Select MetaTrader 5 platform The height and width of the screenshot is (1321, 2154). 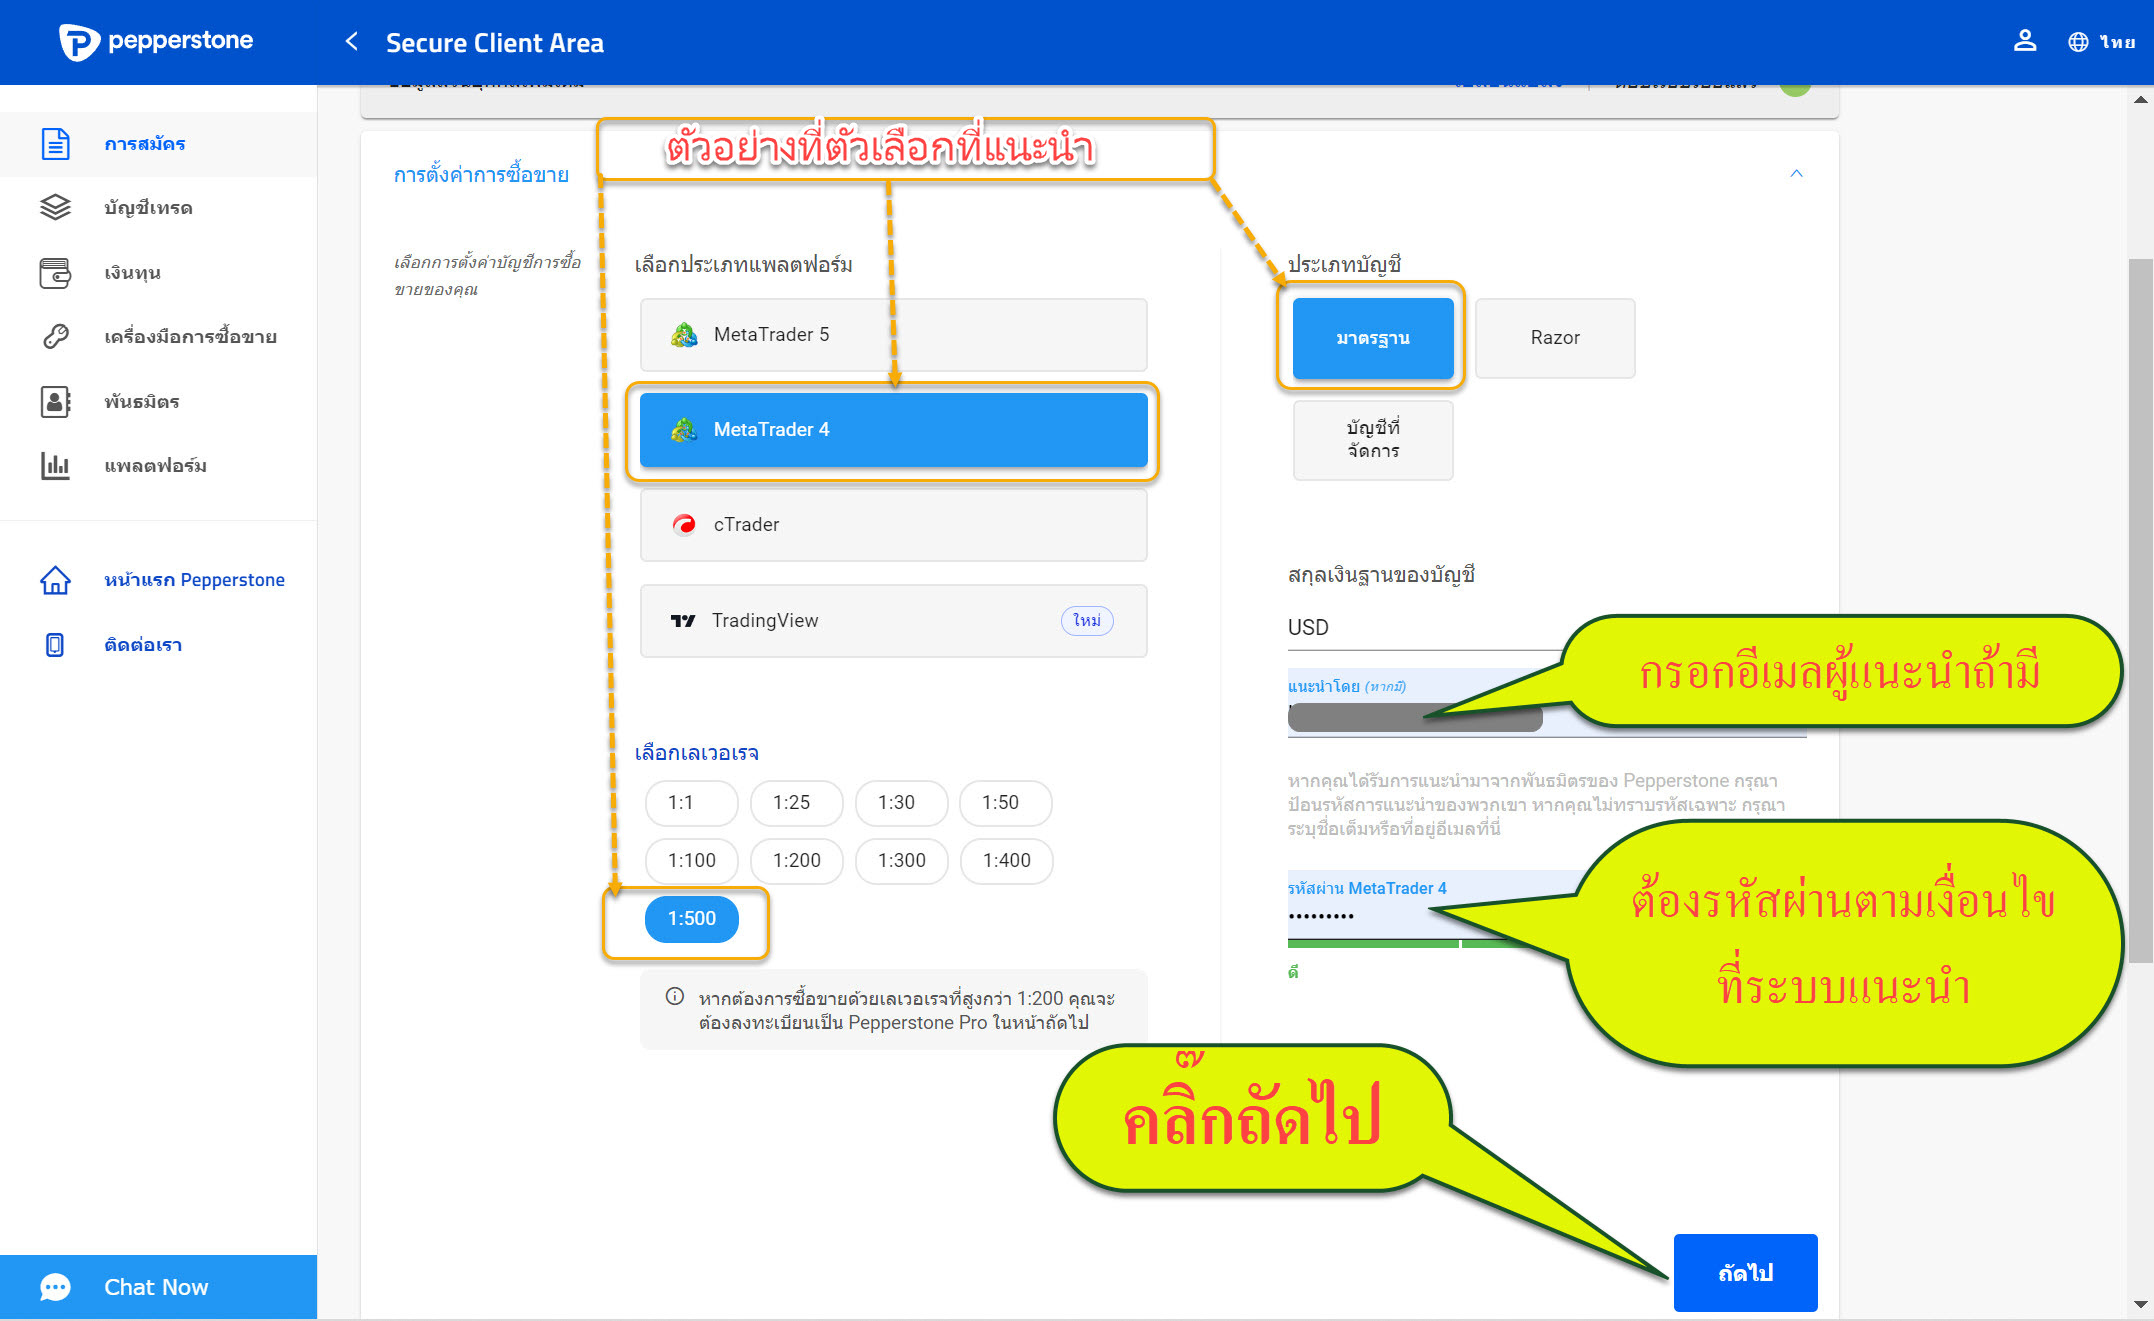[x=893, y=335]
